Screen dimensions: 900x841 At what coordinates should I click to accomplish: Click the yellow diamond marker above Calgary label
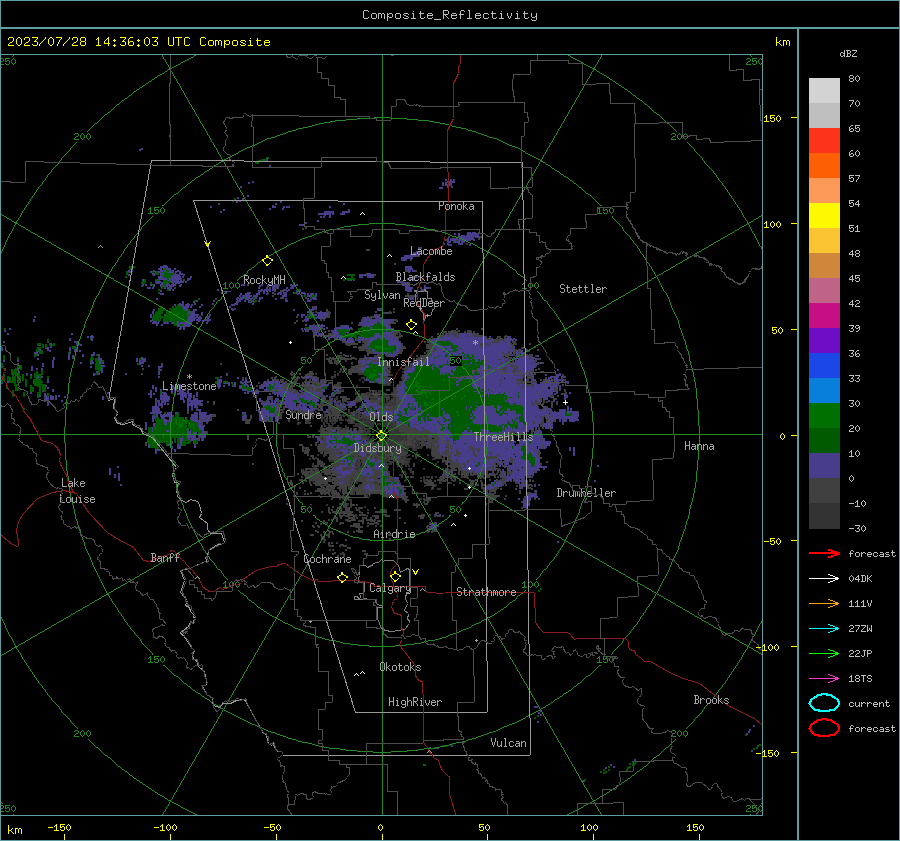point(395,576)
